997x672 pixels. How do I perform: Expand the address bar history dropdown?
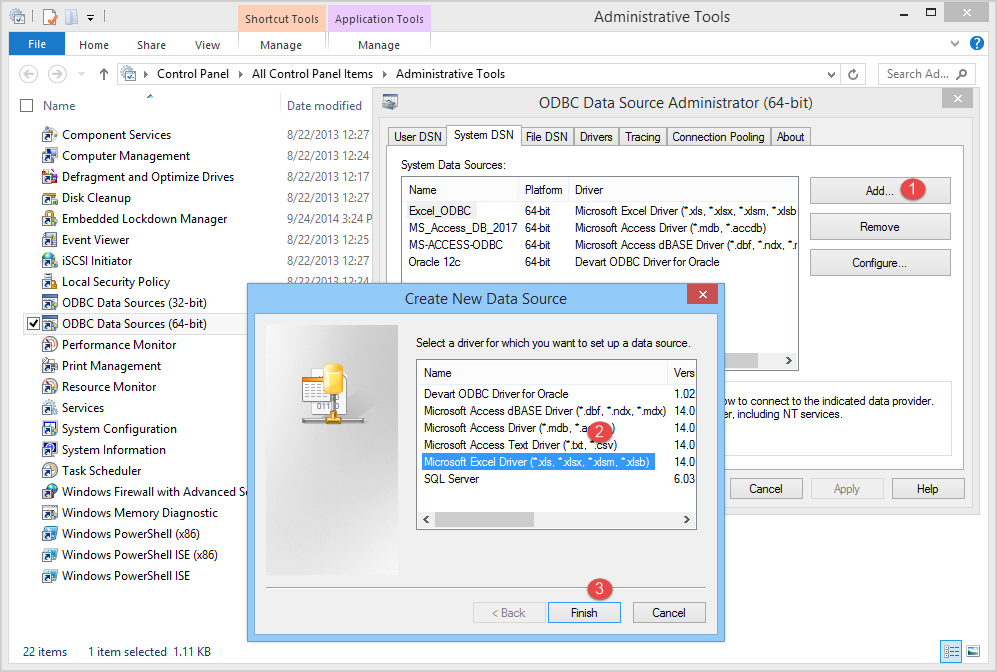click(x=831, y=74)
